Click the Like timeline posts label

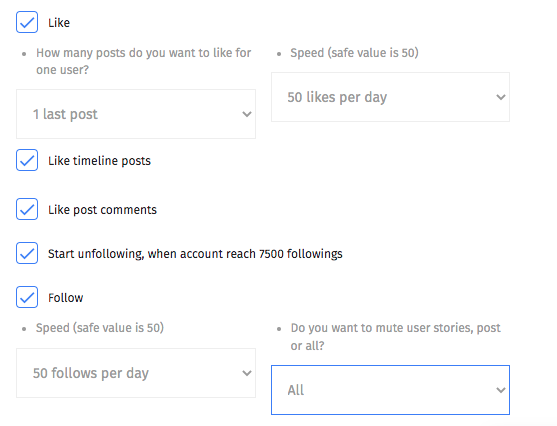coord(99,161)
